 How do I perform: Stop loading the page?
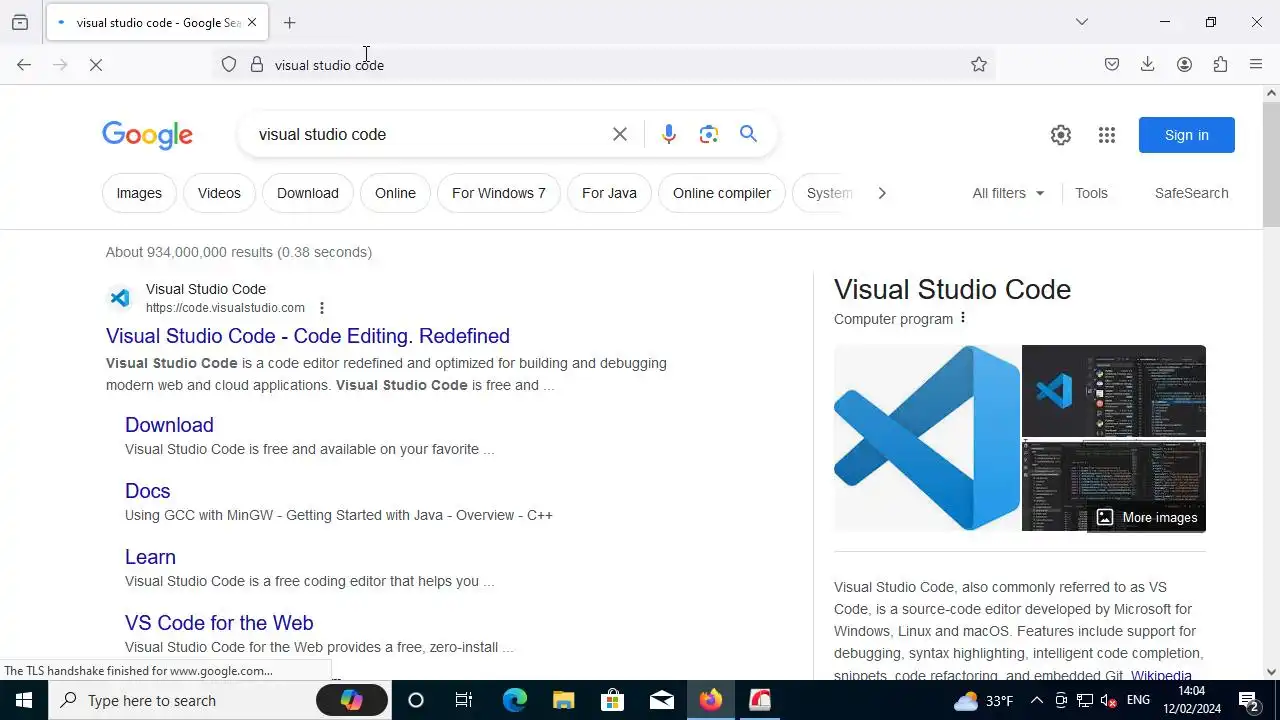[96, 65]
